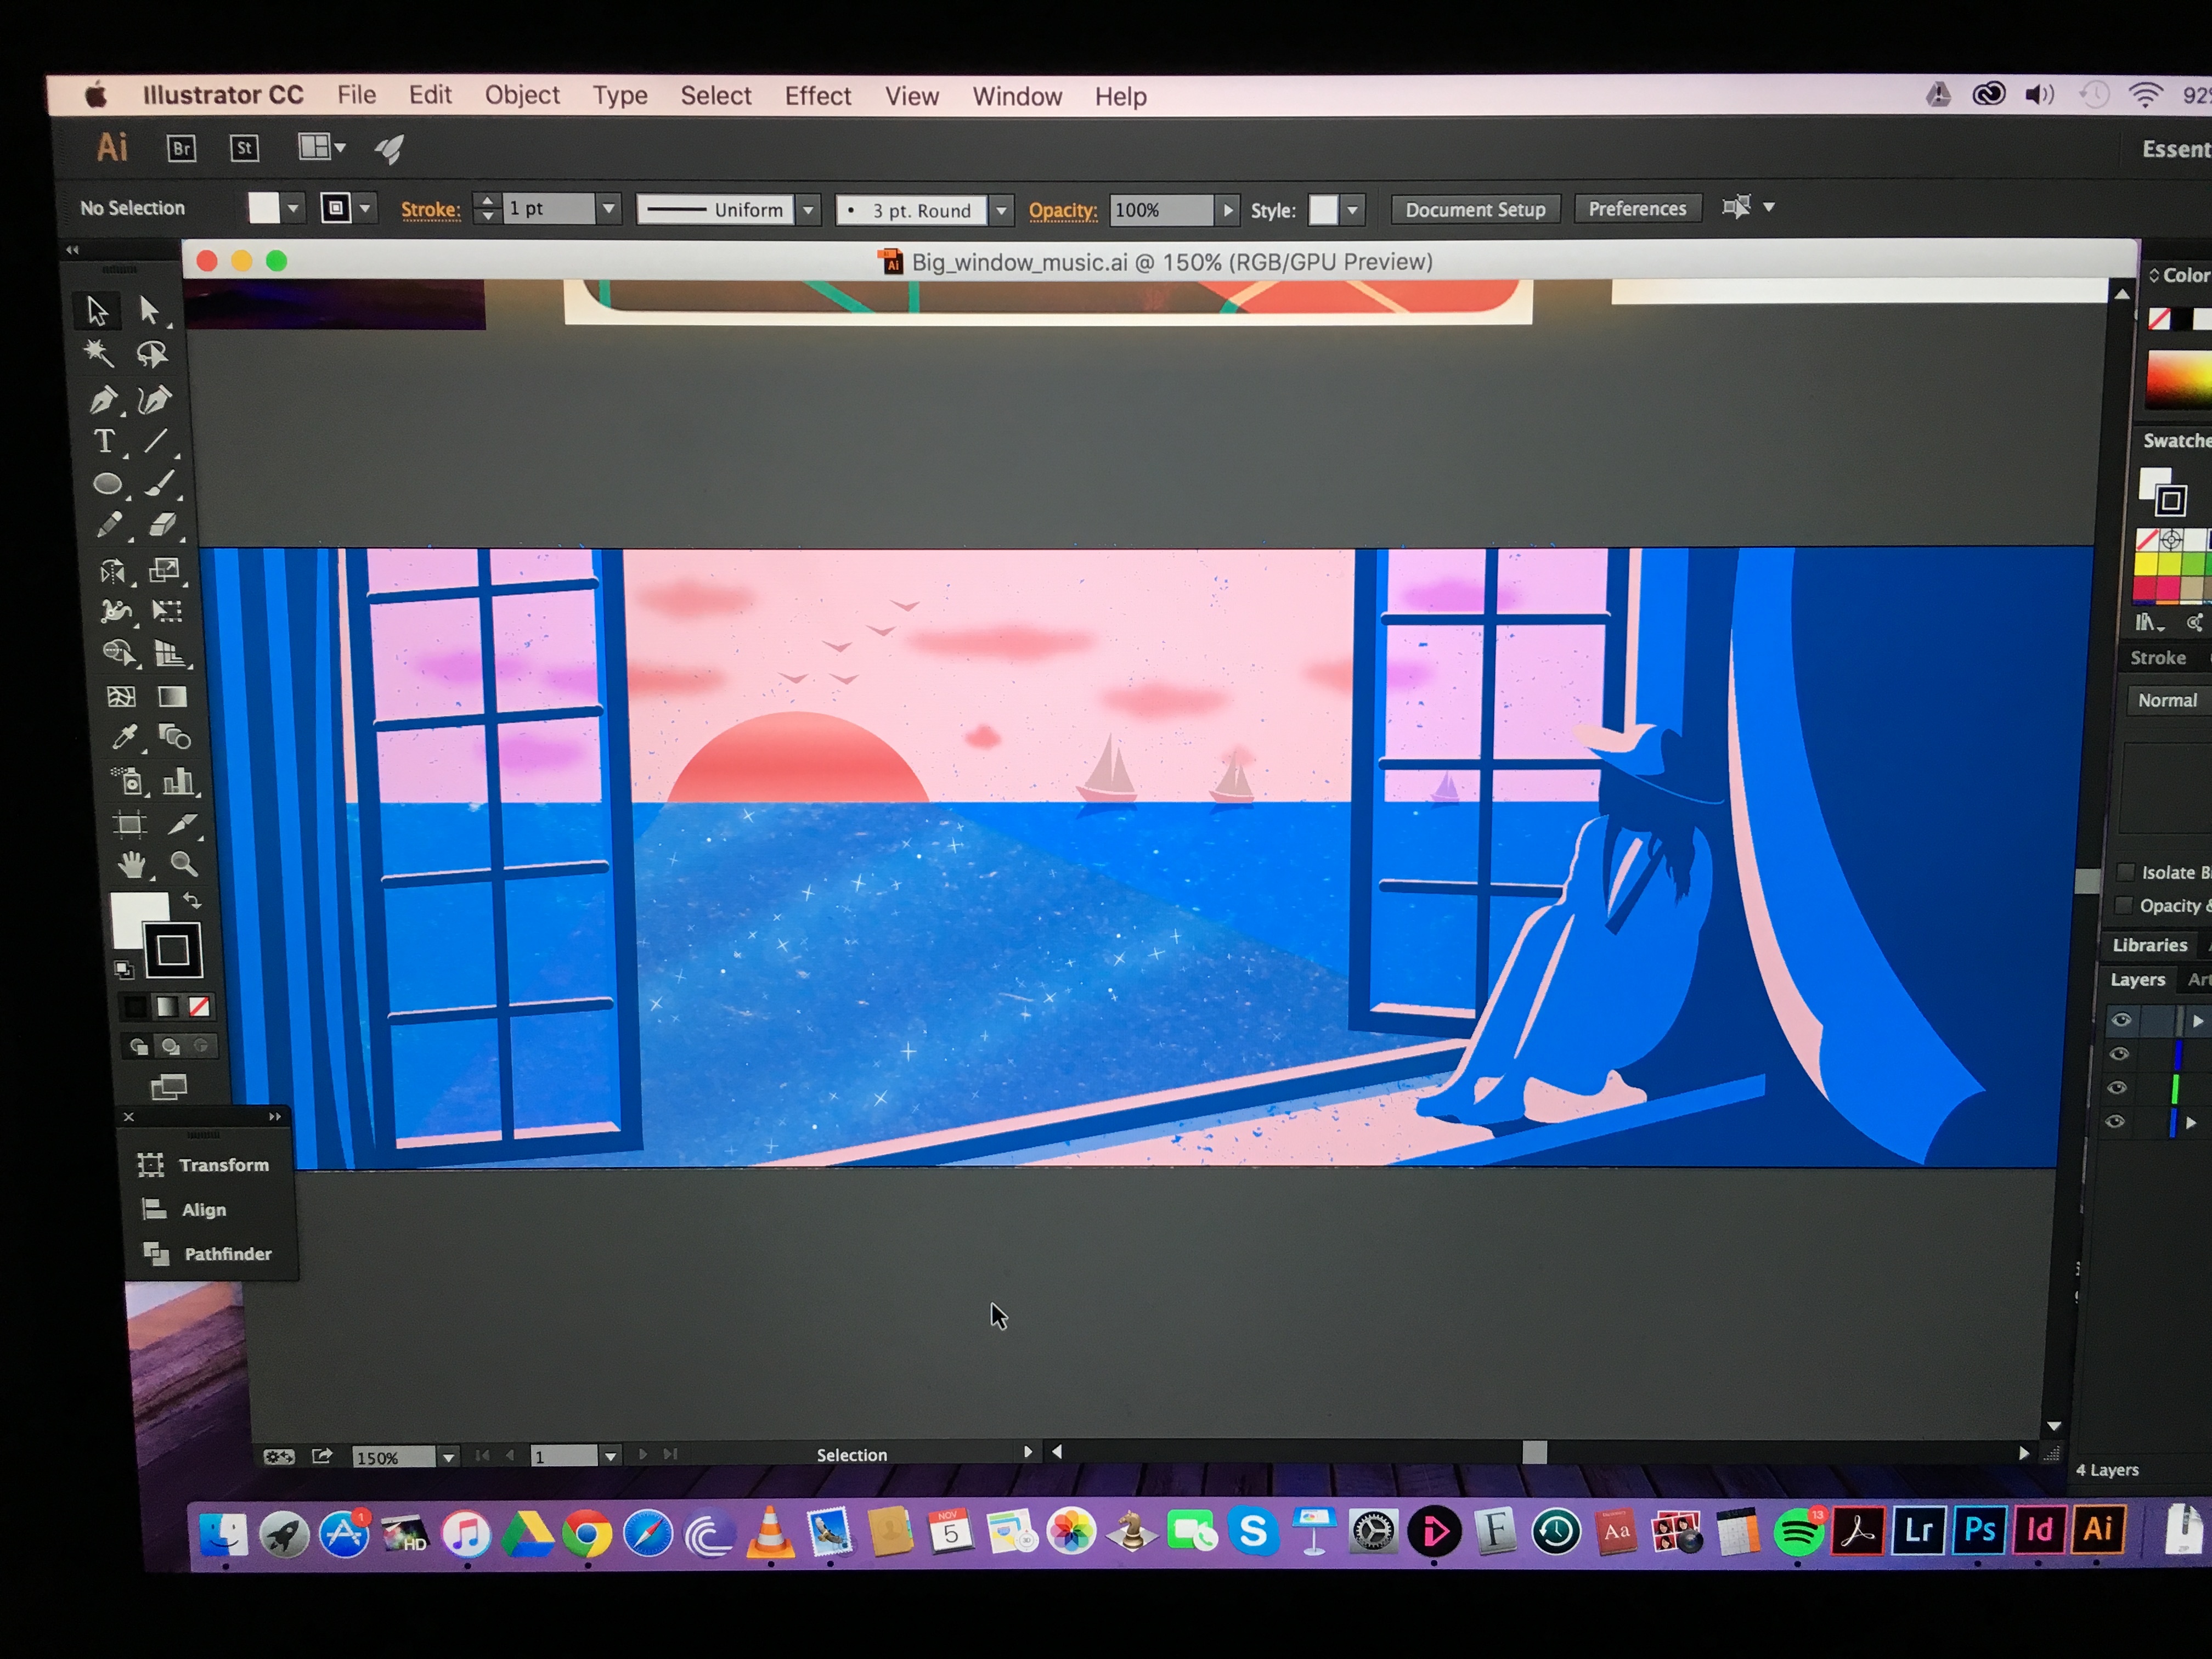The height and width of the screenshot is (1659, 2212).
Task: Select the Type tool
Action: coord(104,442)
